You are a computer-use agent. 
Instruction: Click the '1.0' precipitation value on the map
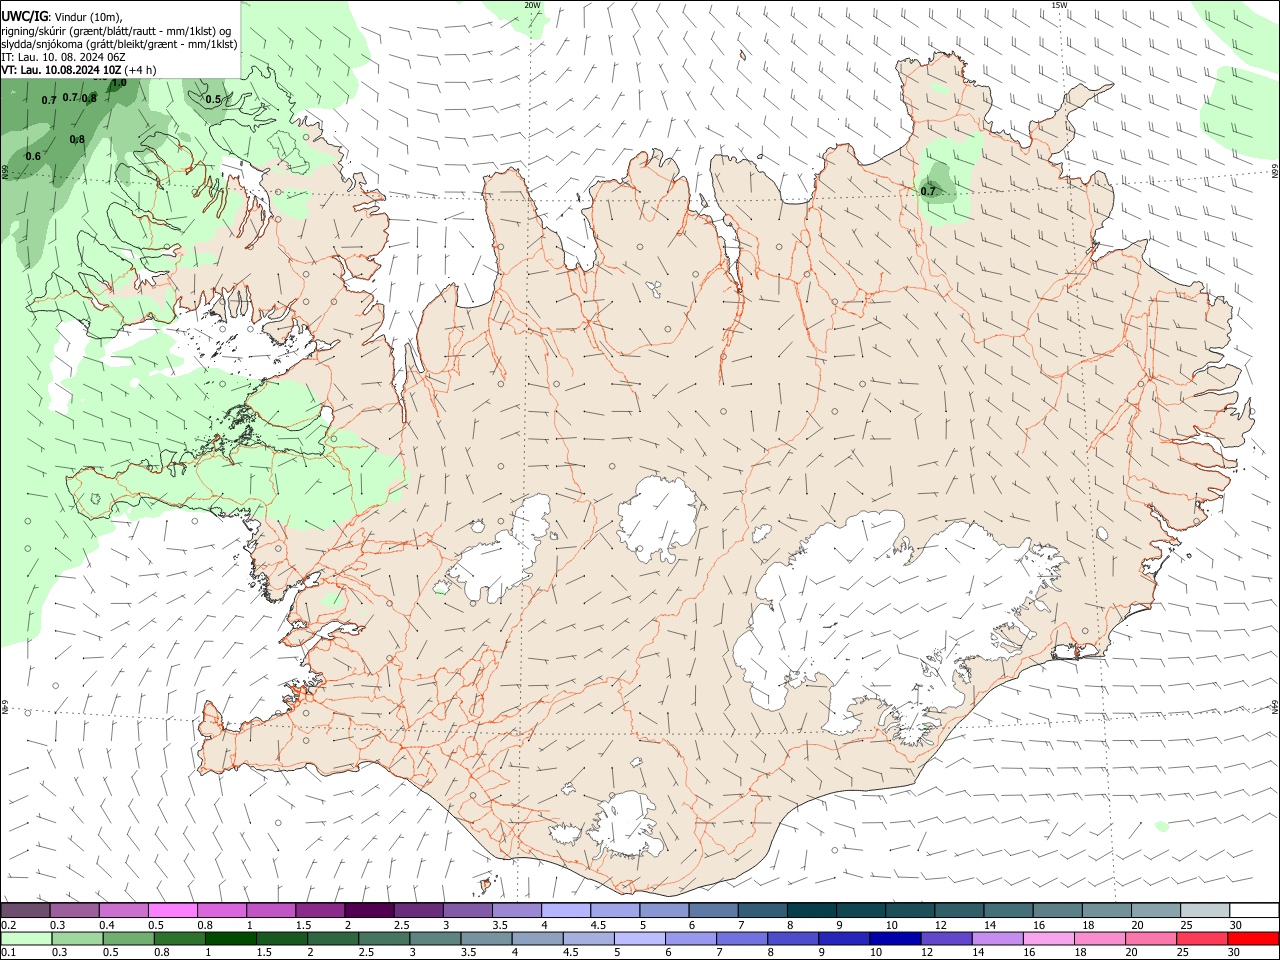(119, 83)
